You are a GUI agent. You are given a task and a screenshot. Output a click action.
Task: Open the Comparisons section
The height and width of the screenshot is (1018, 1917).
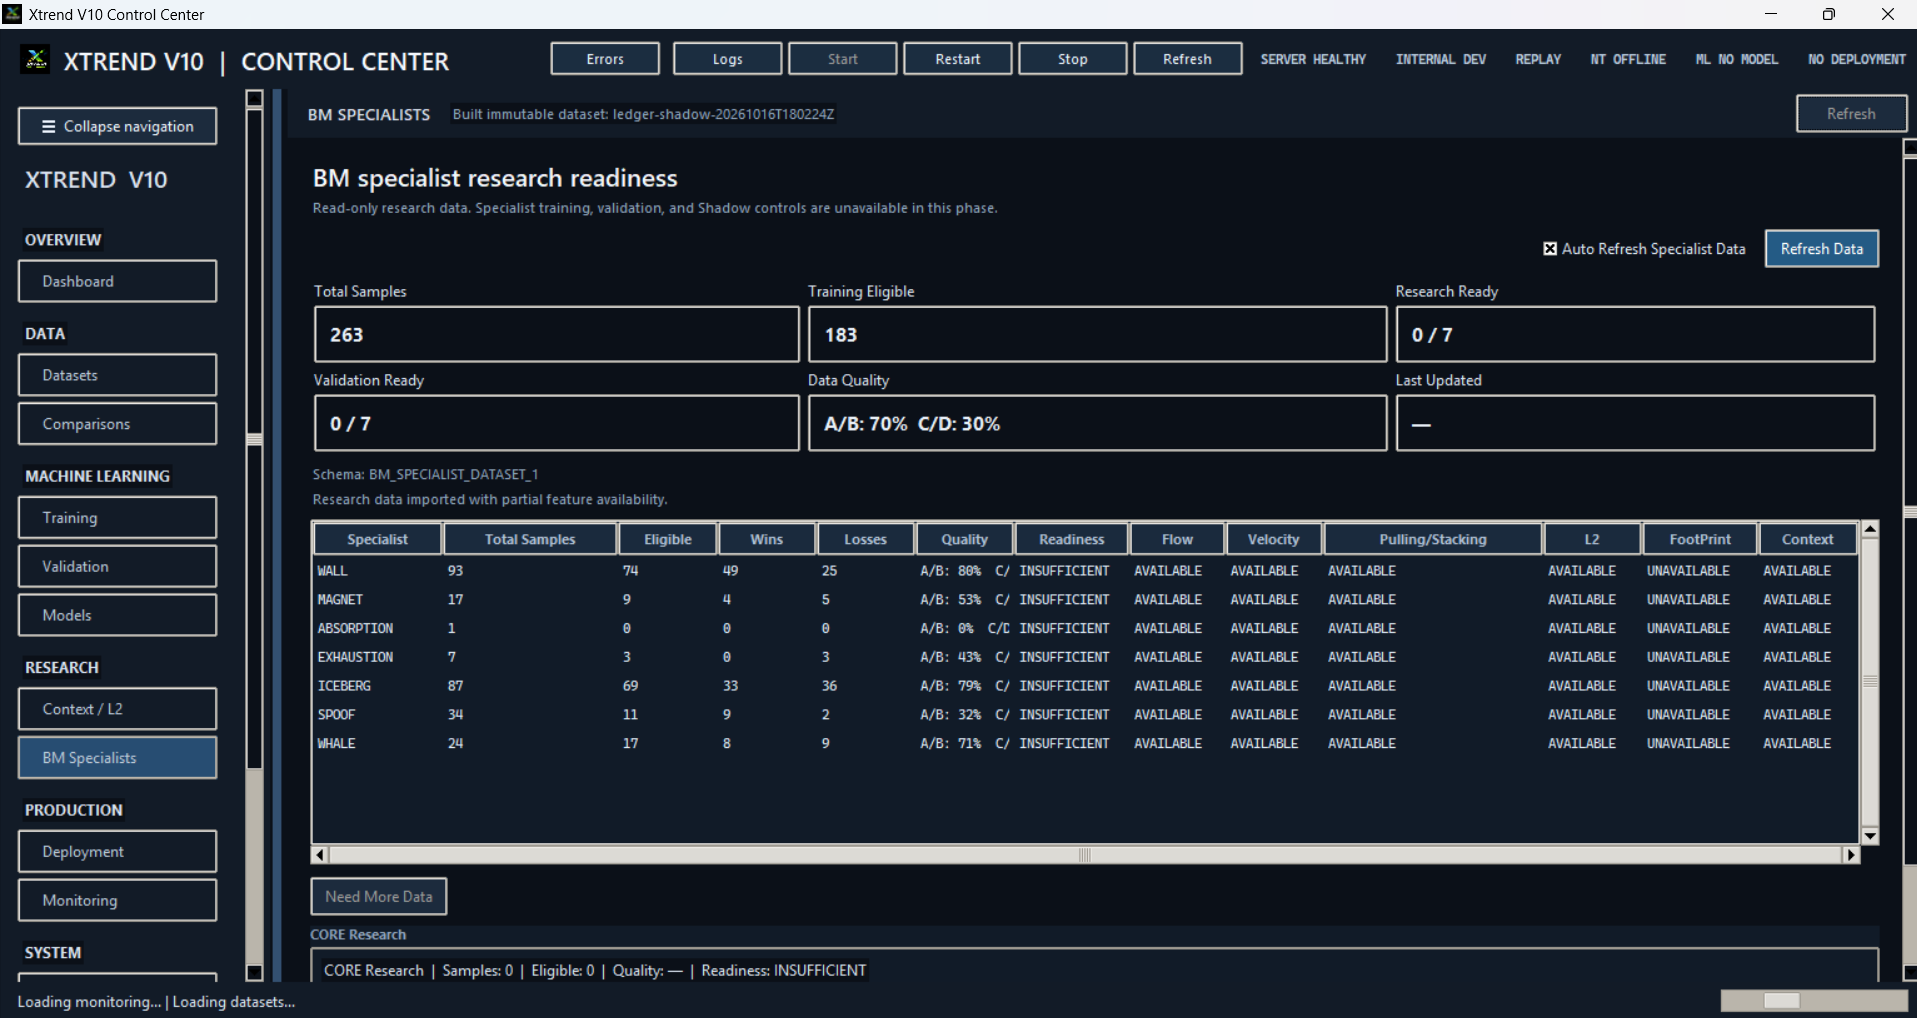117,424
